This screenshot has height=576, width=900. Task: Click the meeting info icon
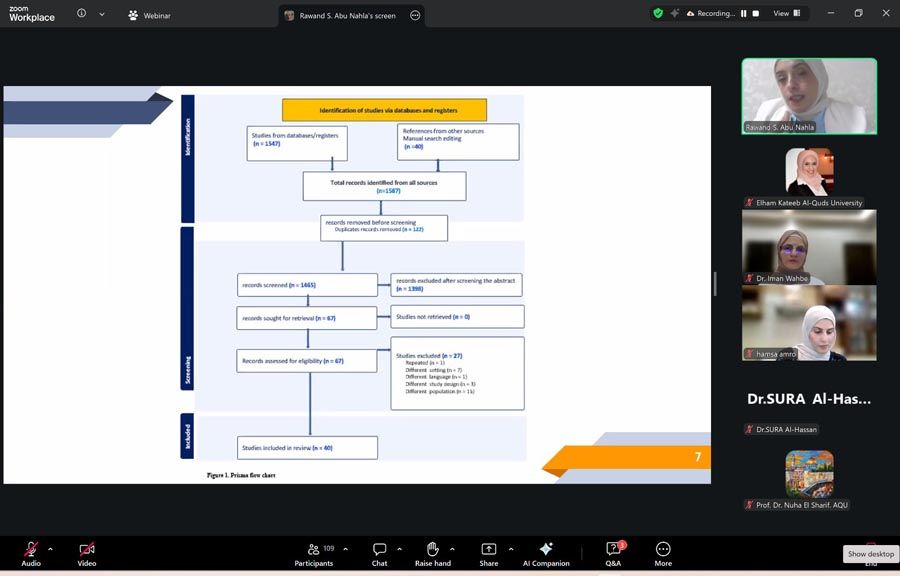pyautogui.click(x=81, y=14)
